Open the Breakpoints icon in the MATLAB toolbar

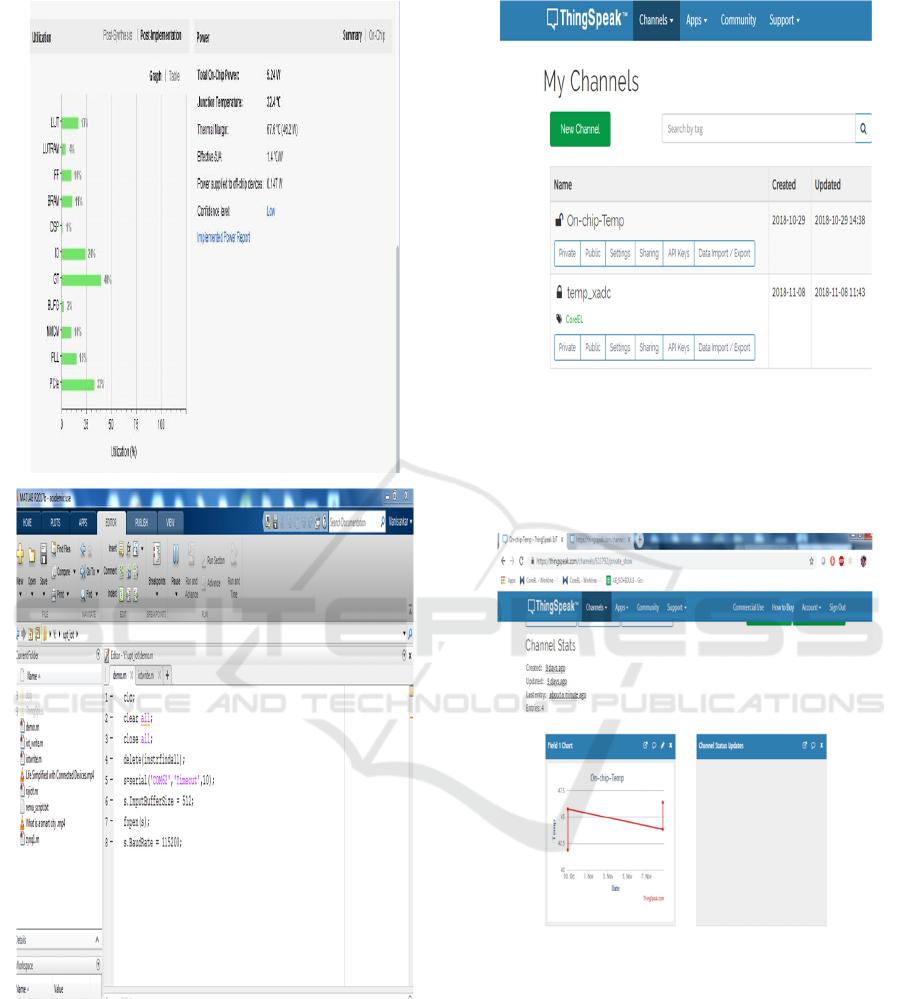156,558
